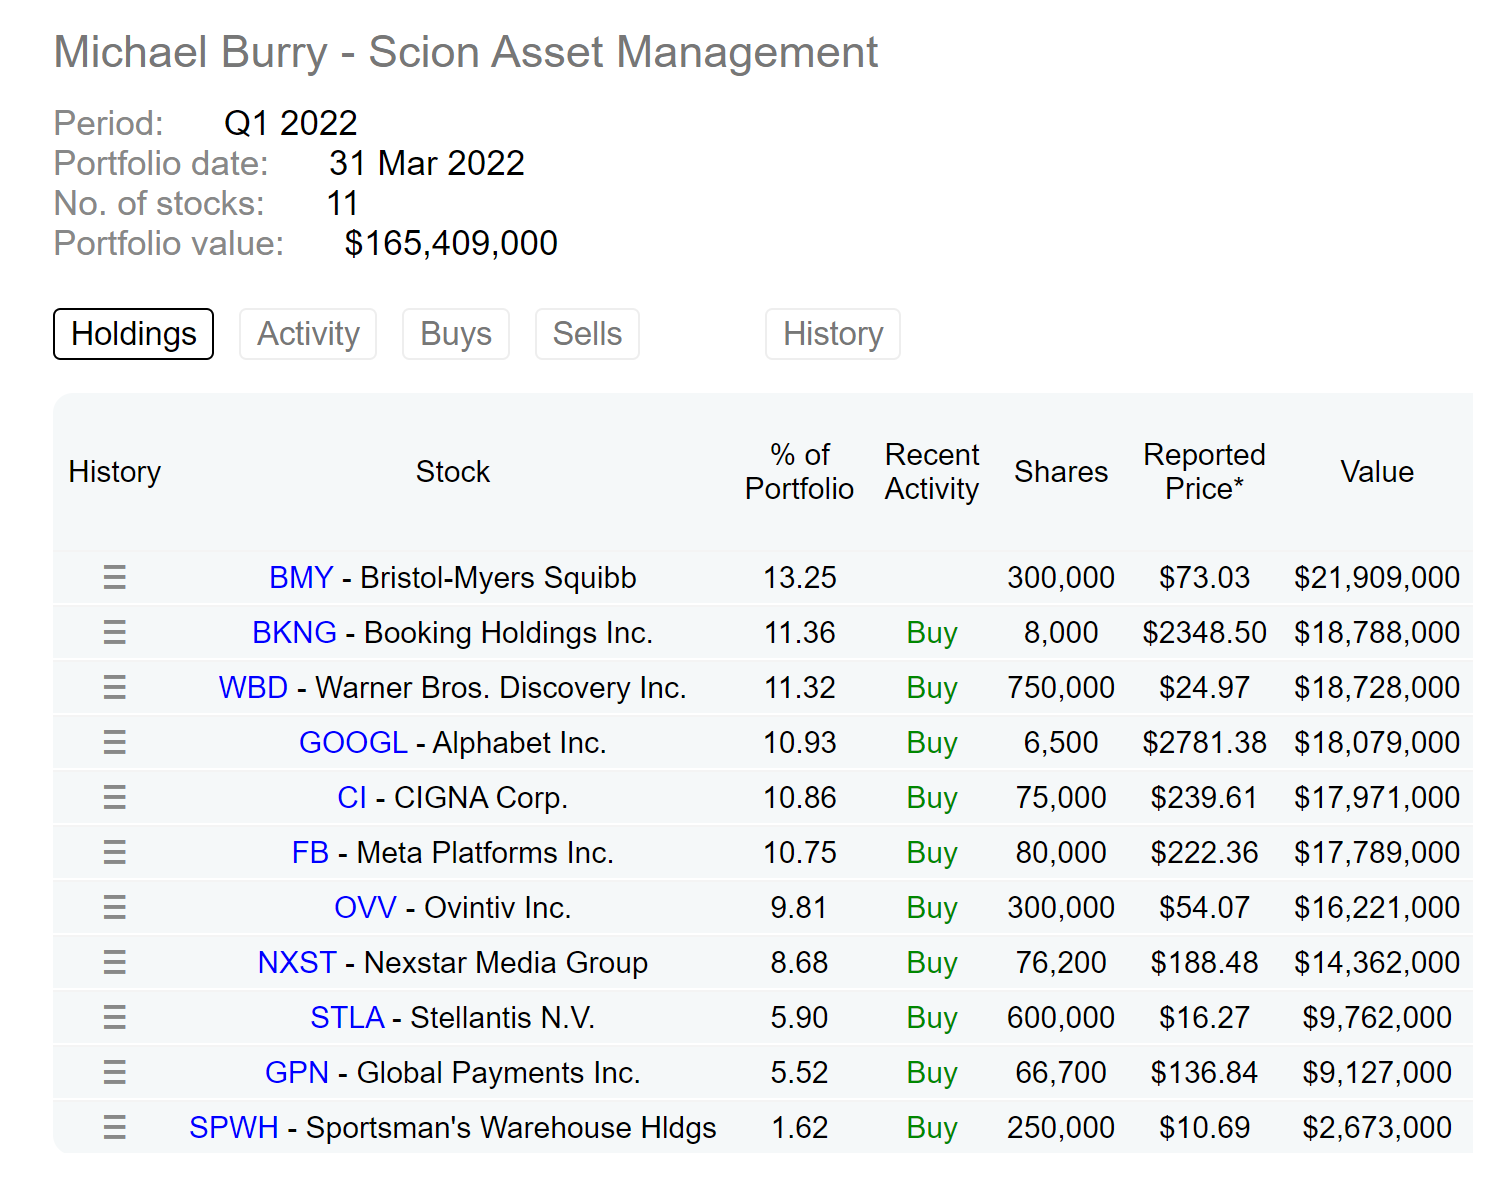Open history icon for CIGNA Corp. row
The height and width of the screenshot is (1182, 1505).
pos(114,797)
